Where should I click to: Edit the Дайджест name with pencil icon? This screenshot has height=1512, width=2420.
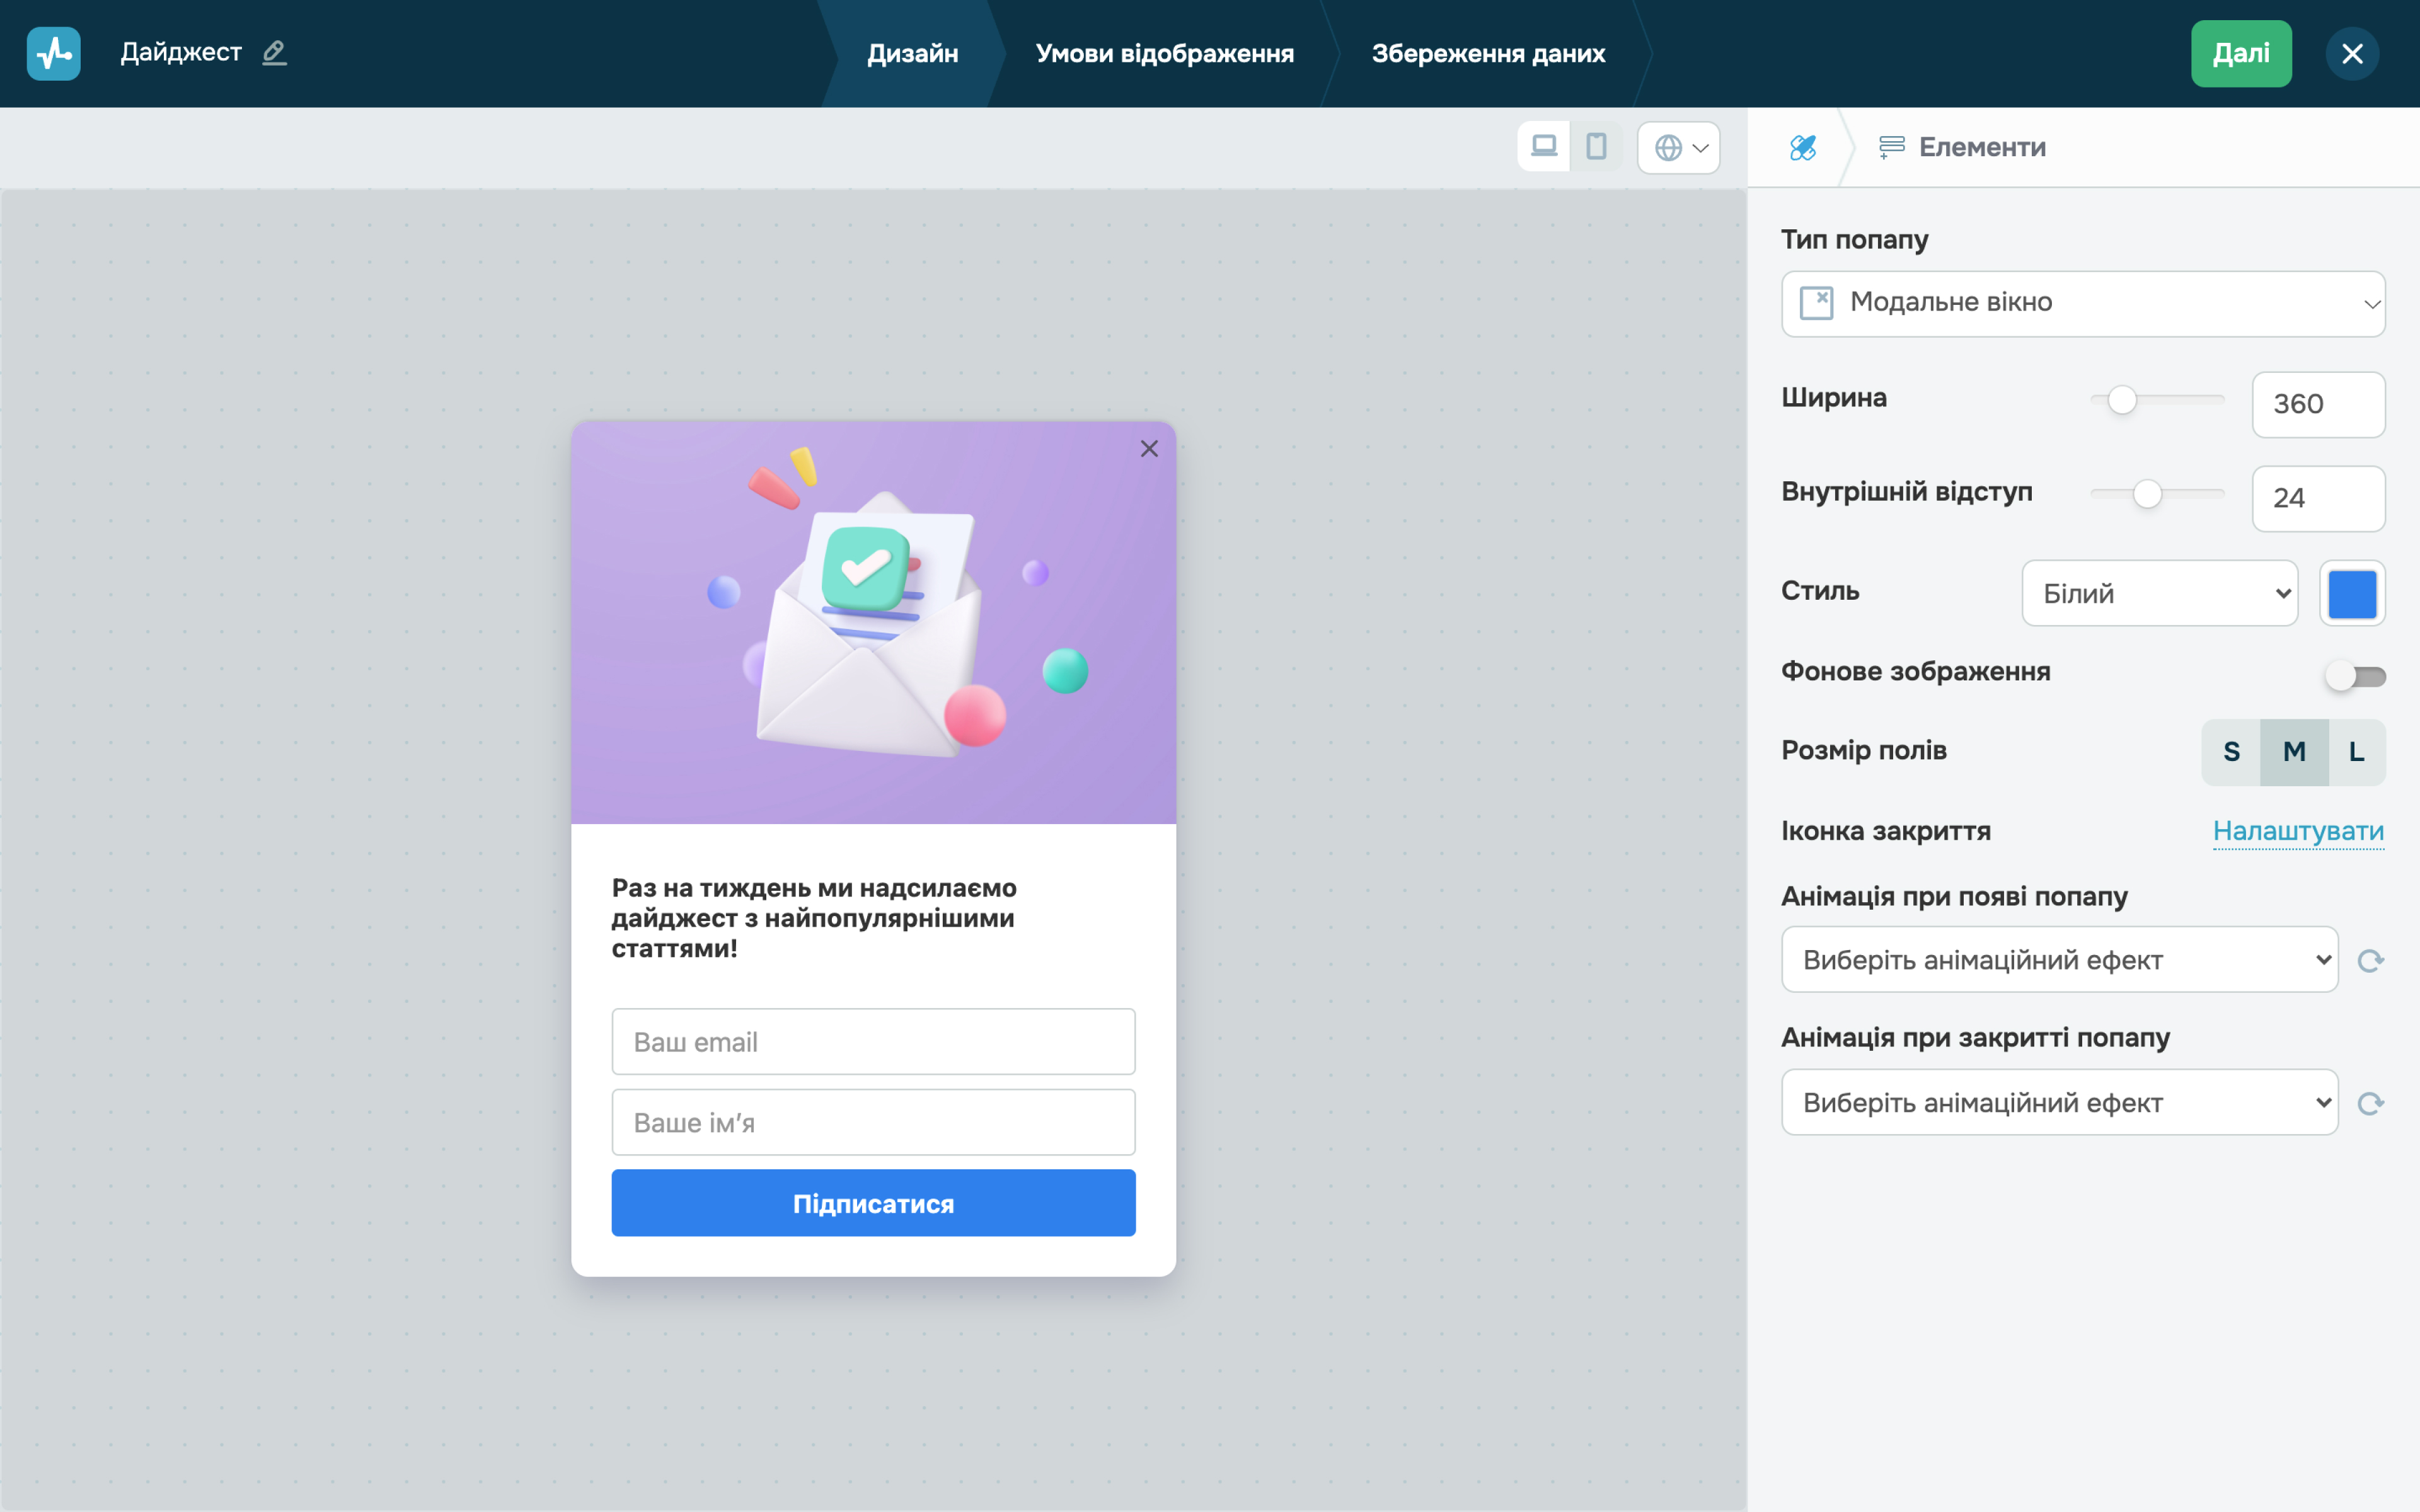tap(274, 53)
